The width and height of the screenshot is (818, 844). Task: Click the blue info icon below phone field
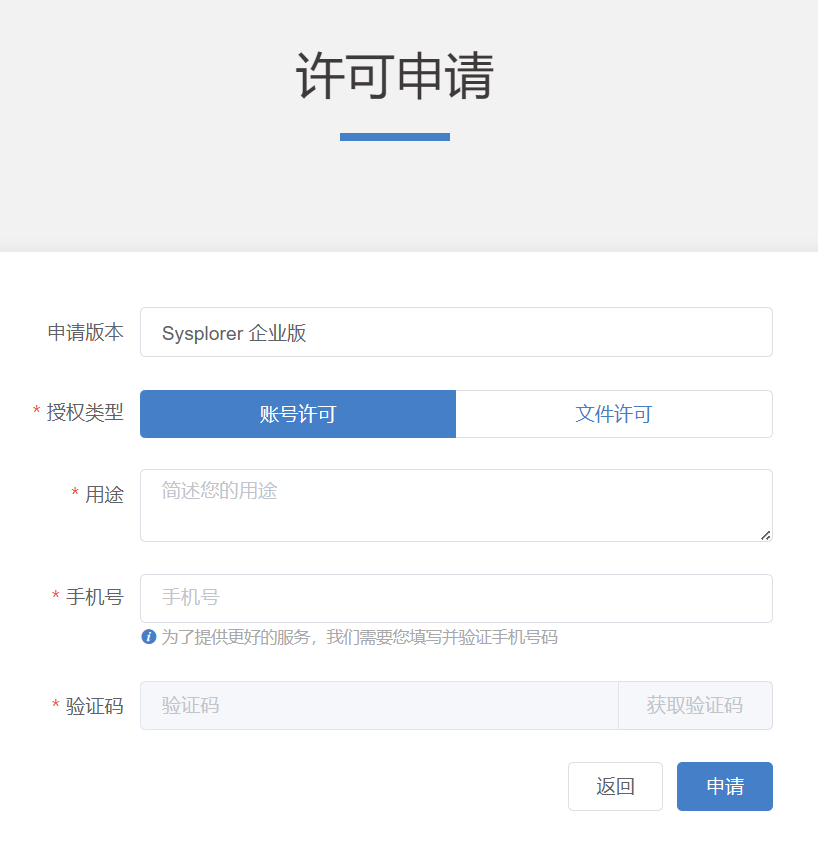[149, 637]
